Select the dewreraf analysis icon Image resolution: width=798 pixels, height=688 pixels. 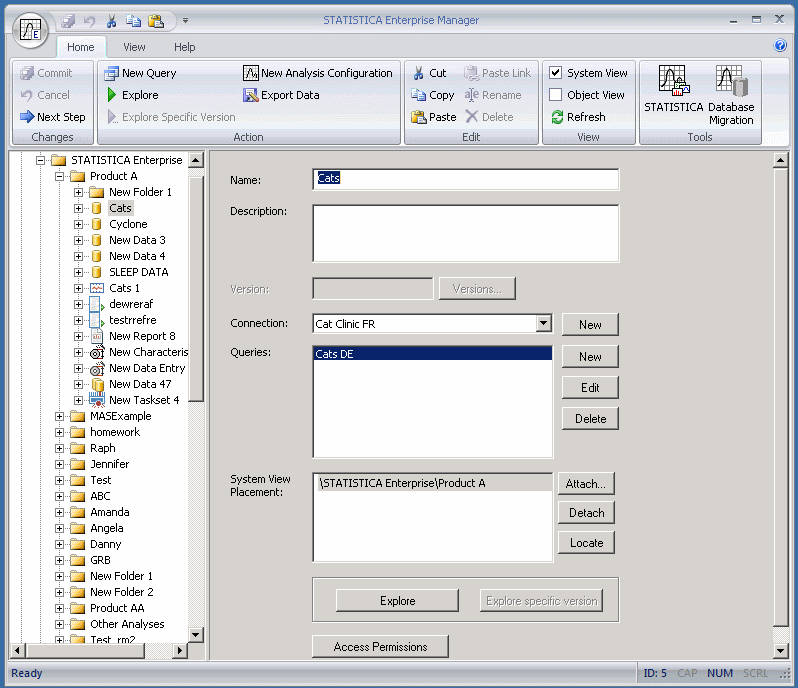click(97, 304)
